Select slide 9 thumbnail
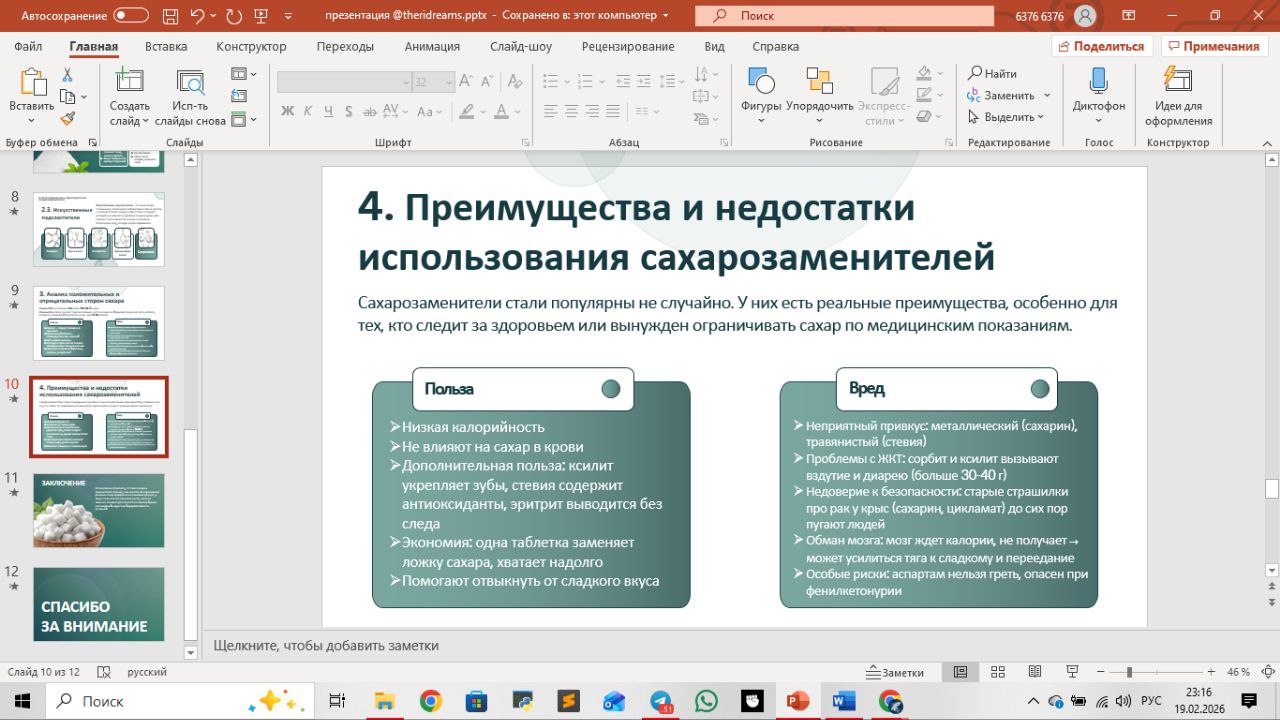The width and height of the screenshot is (1280, 720). pos(98,323)
